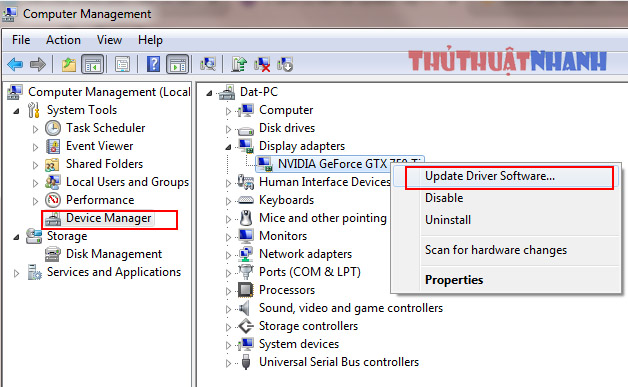
Task: Click the Properties sheet toolbar icon
Action: click(122, 64)
